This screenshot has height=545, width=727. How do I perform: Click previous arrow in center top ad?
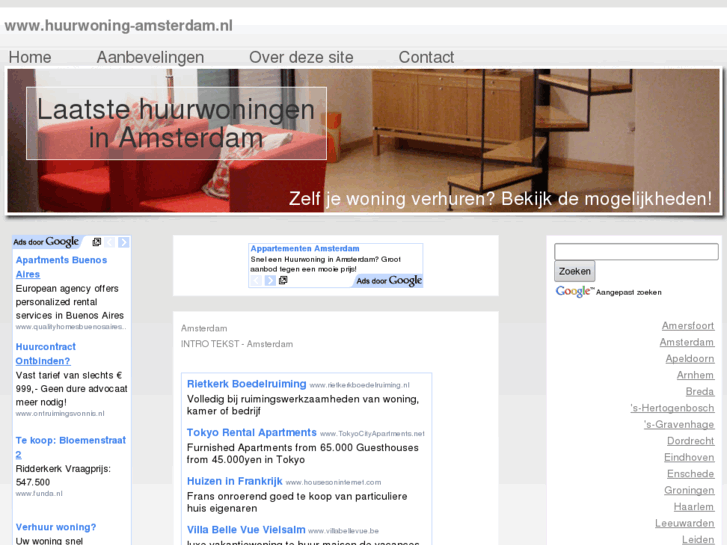coord(256,280)
